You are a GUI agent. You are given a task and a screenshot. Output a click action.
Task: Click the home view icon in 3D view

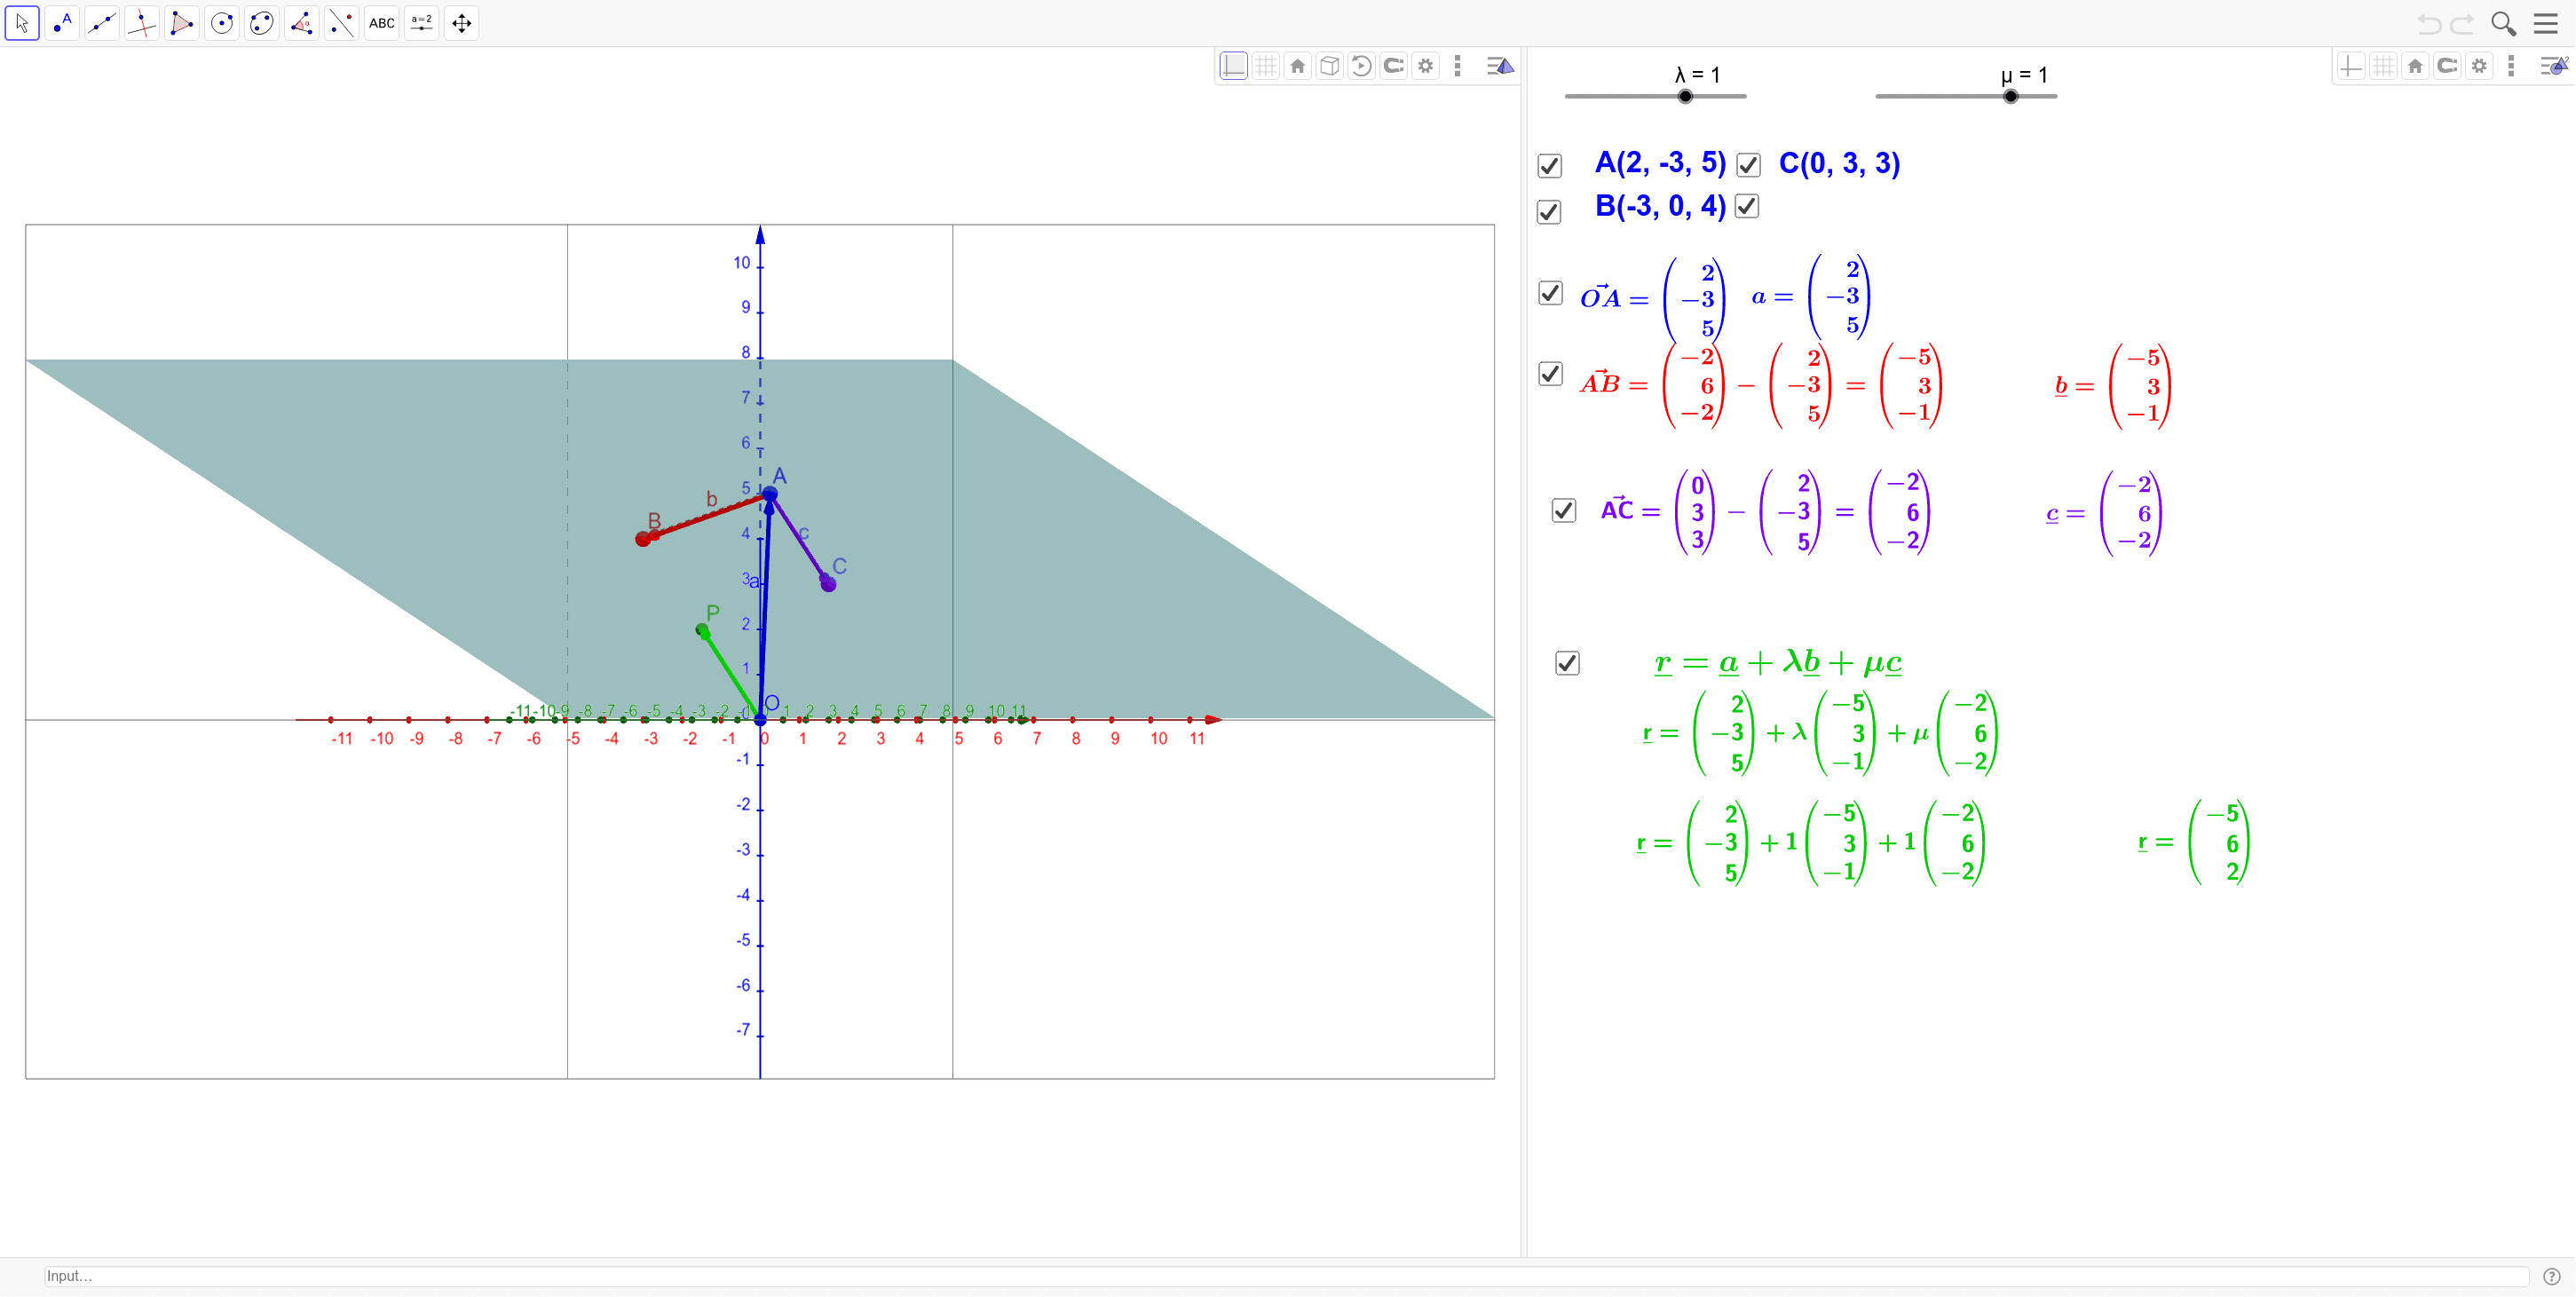(x=1297, y=65)
